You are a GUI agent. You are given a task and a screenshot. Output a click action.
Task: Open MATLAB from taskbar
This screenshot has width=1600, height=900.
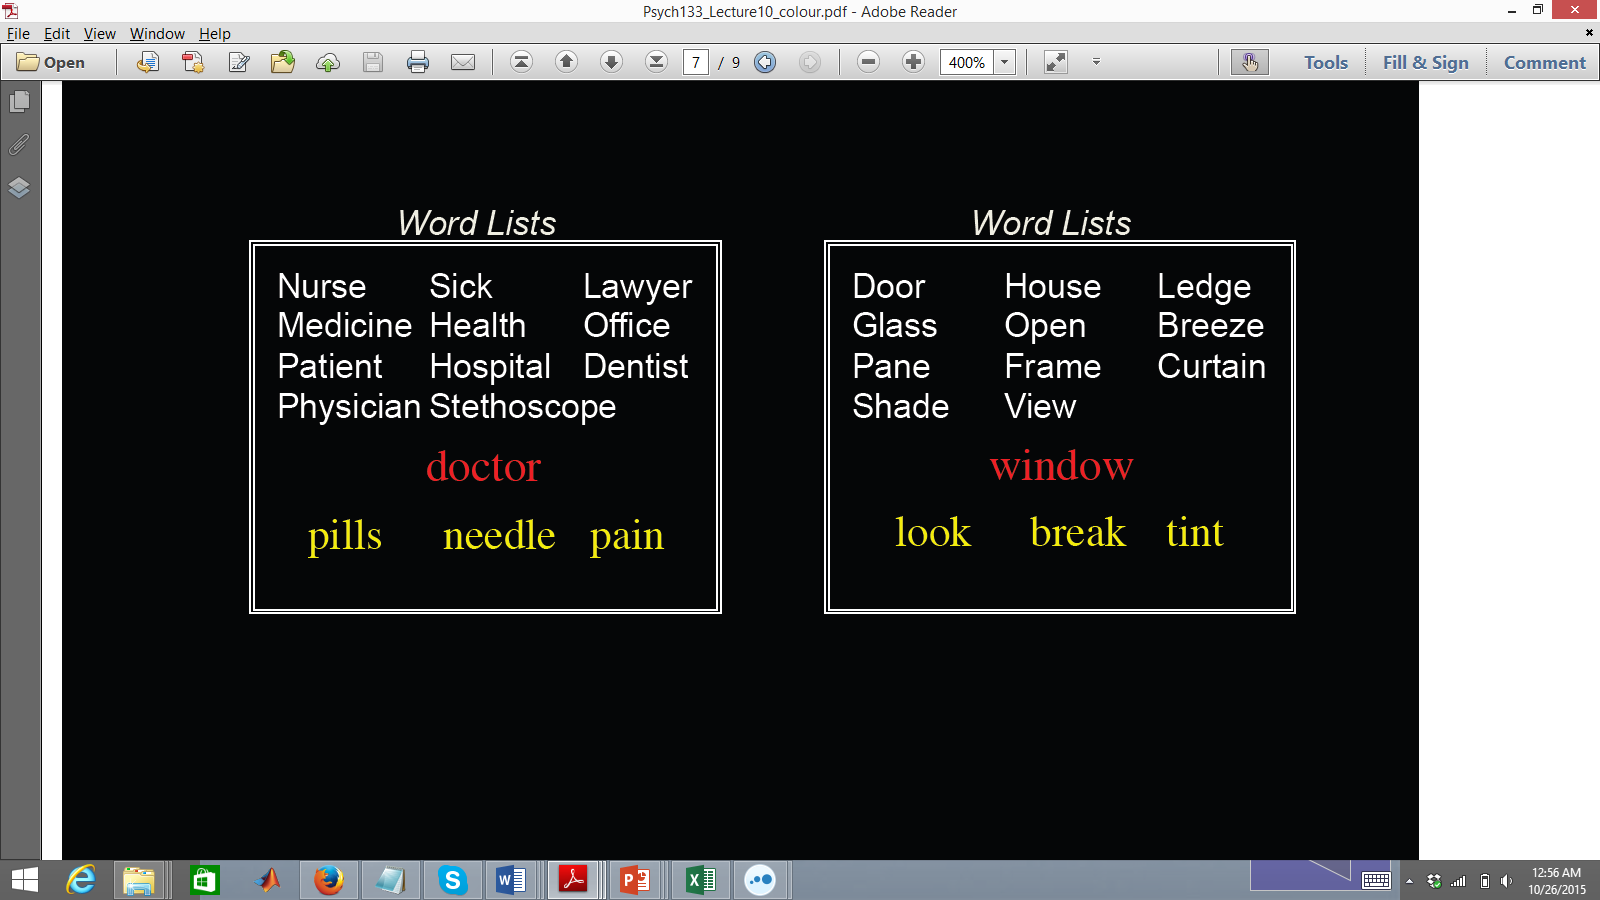click(268, 880)
